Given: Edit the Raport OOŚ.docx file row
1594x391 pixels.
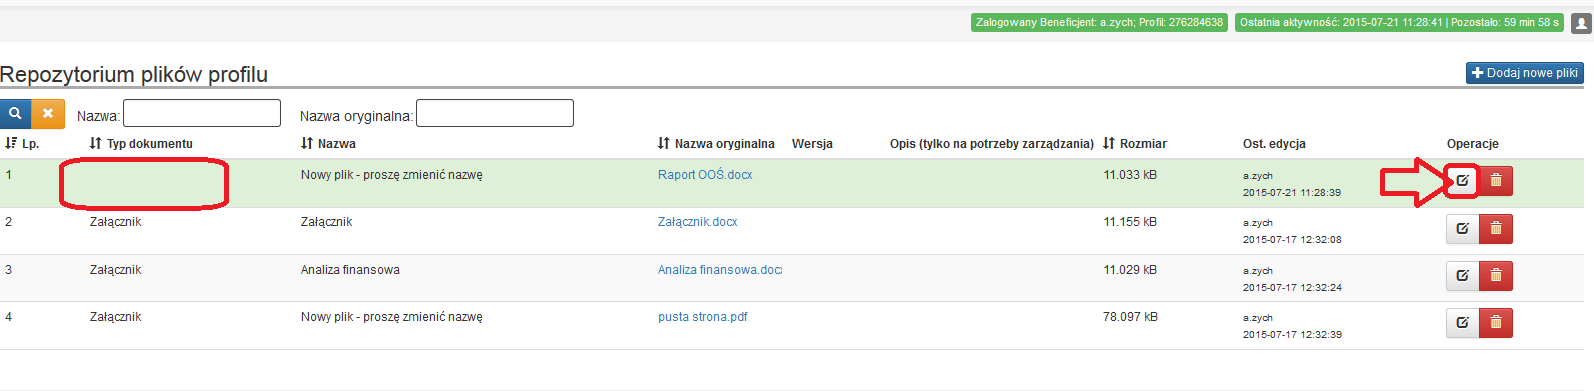Looking at the screenshot, I should coord(1462,181).
